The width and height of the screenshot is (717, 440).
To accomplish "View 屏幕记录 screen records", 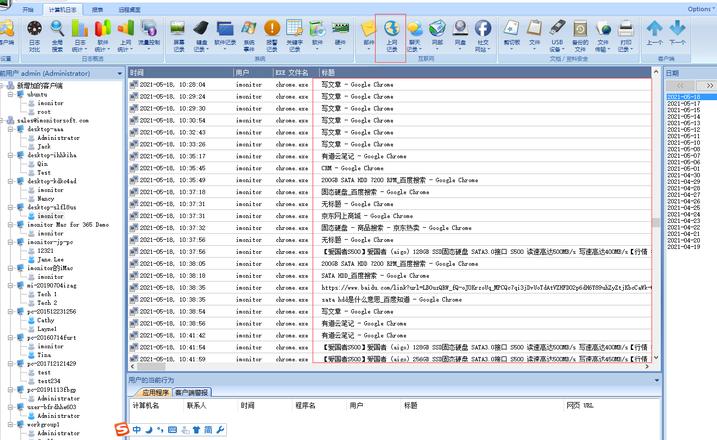I will point(178,36).
